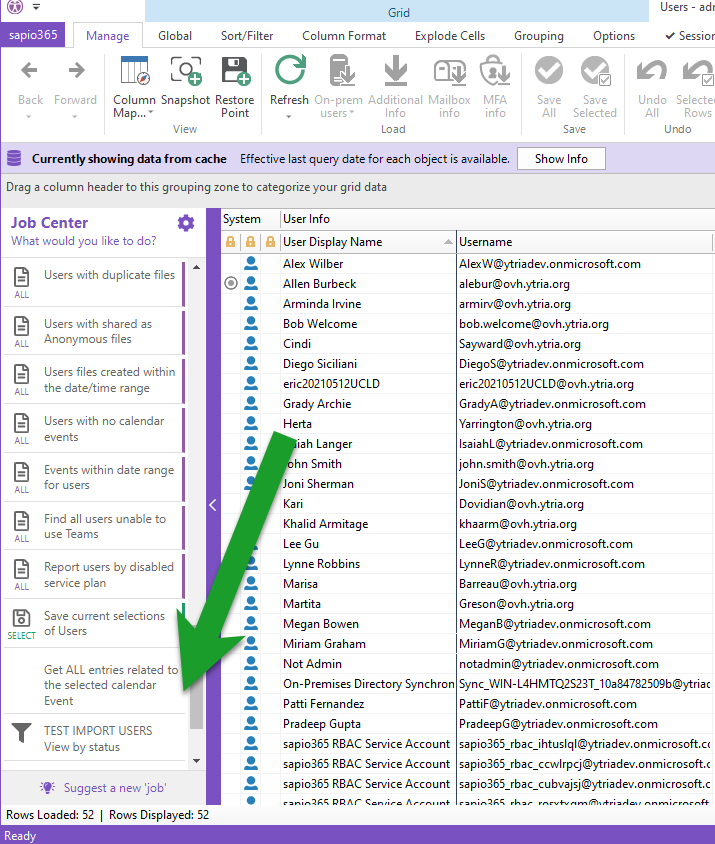Expand the Column Map dropdown arrow
The height and width of the screenshot is (844, 715).
point(150,114)
